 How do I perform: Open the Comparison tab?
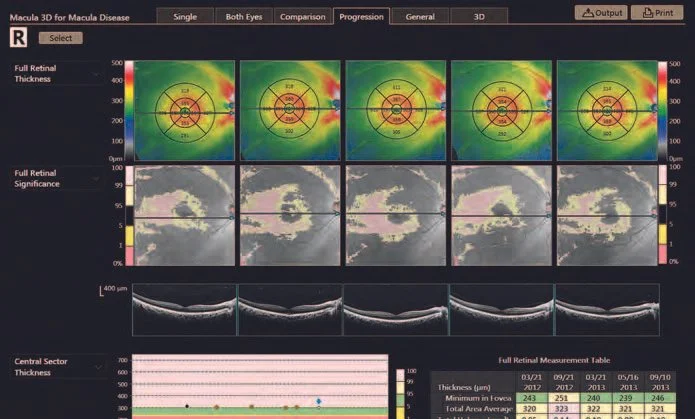pyautogui.click(x=303, y=17)
